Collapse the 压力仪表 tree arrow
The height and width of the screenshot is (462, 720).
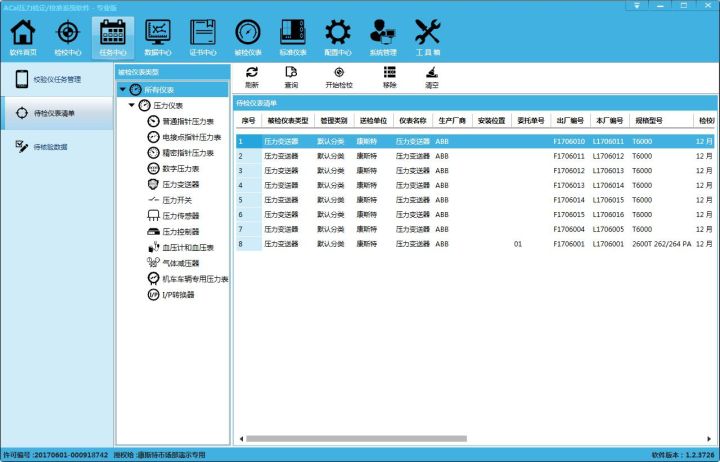pyautogui.click(x=132, y=105)
